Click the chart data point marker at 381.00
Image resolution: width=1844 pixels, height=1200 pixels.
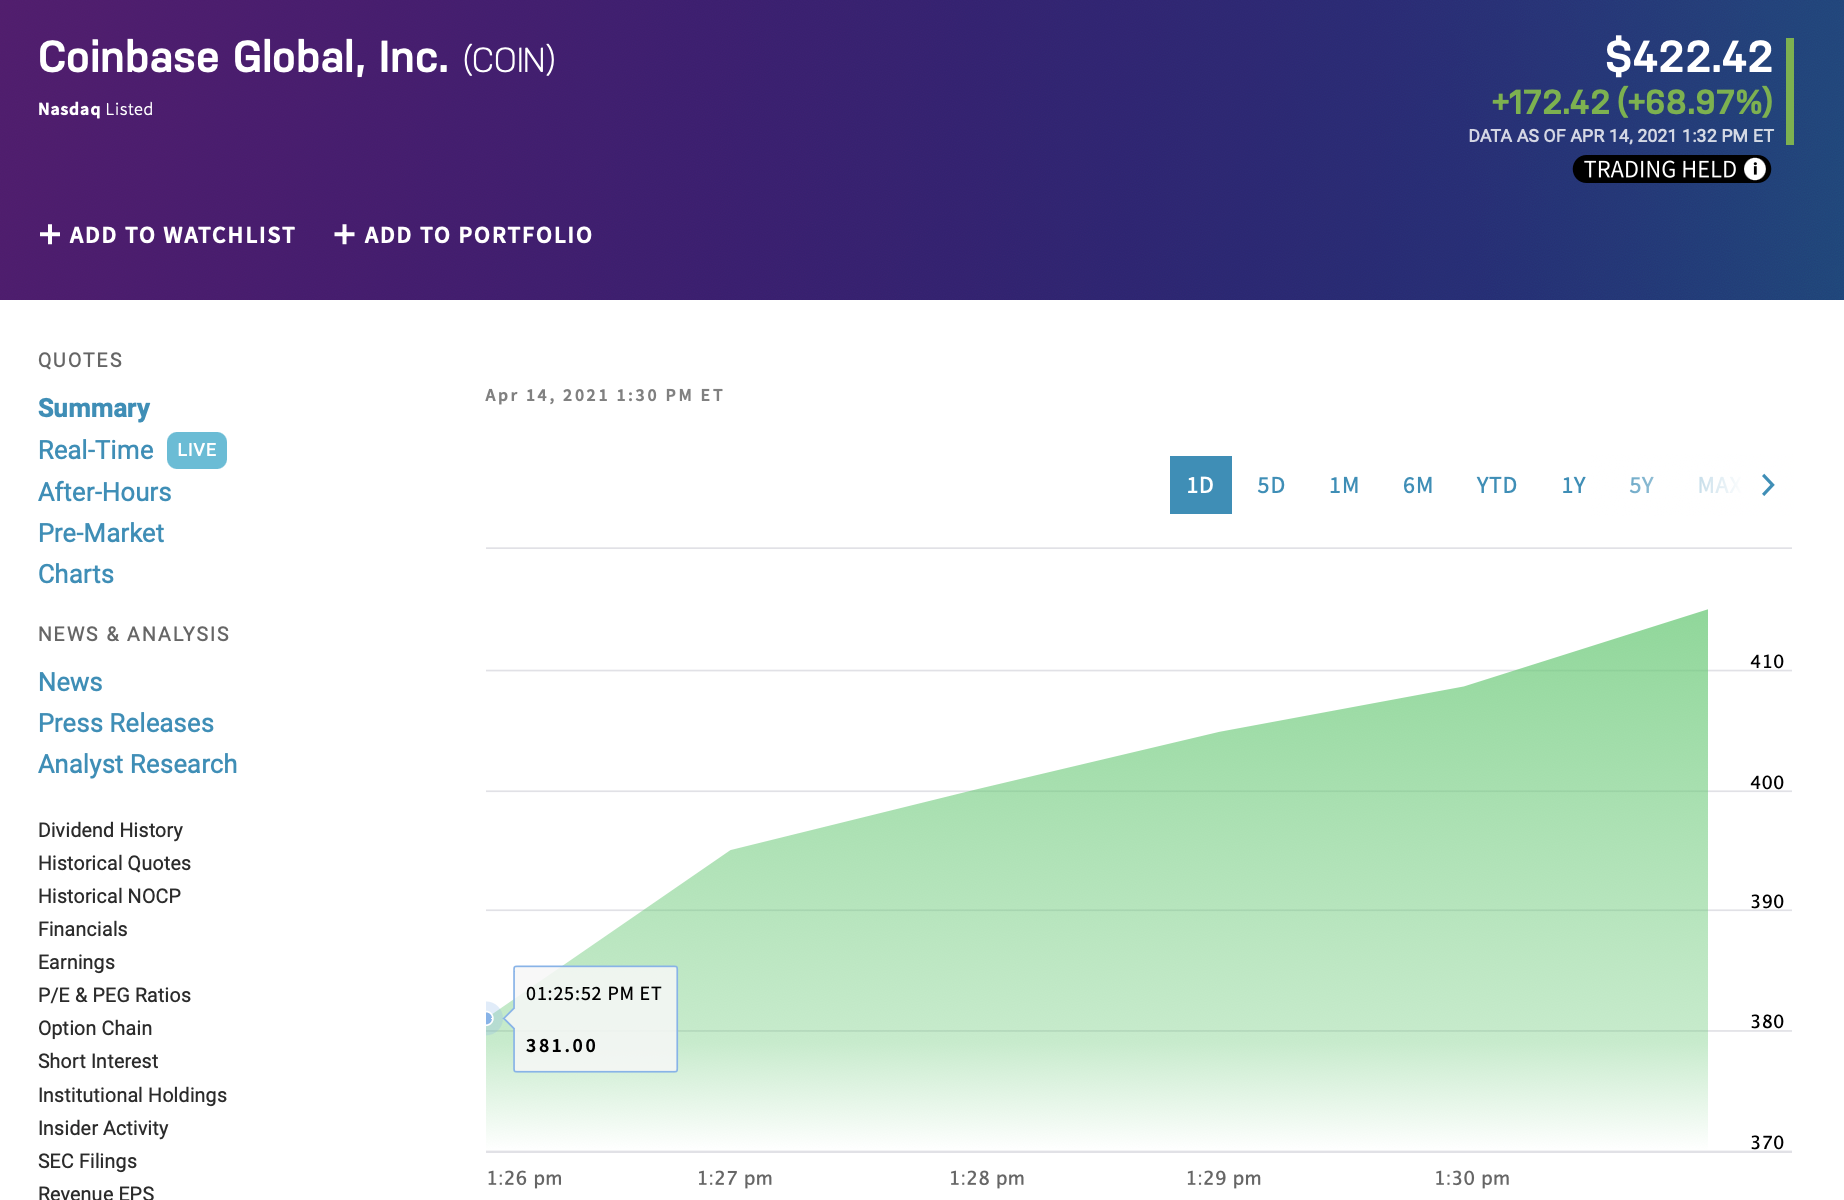point(488,1018)
